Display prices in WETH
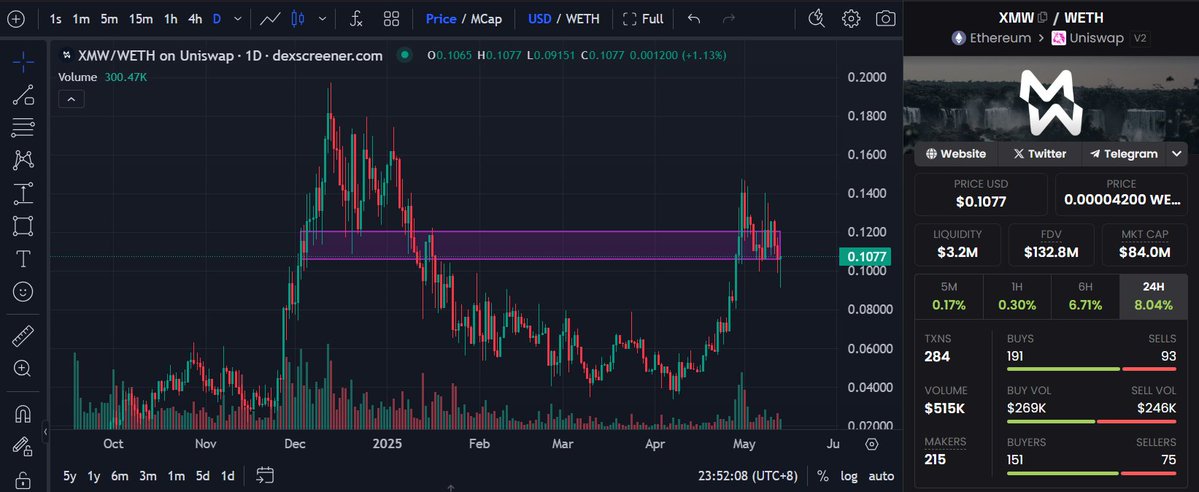1199x492 pixels. (583, 19)
